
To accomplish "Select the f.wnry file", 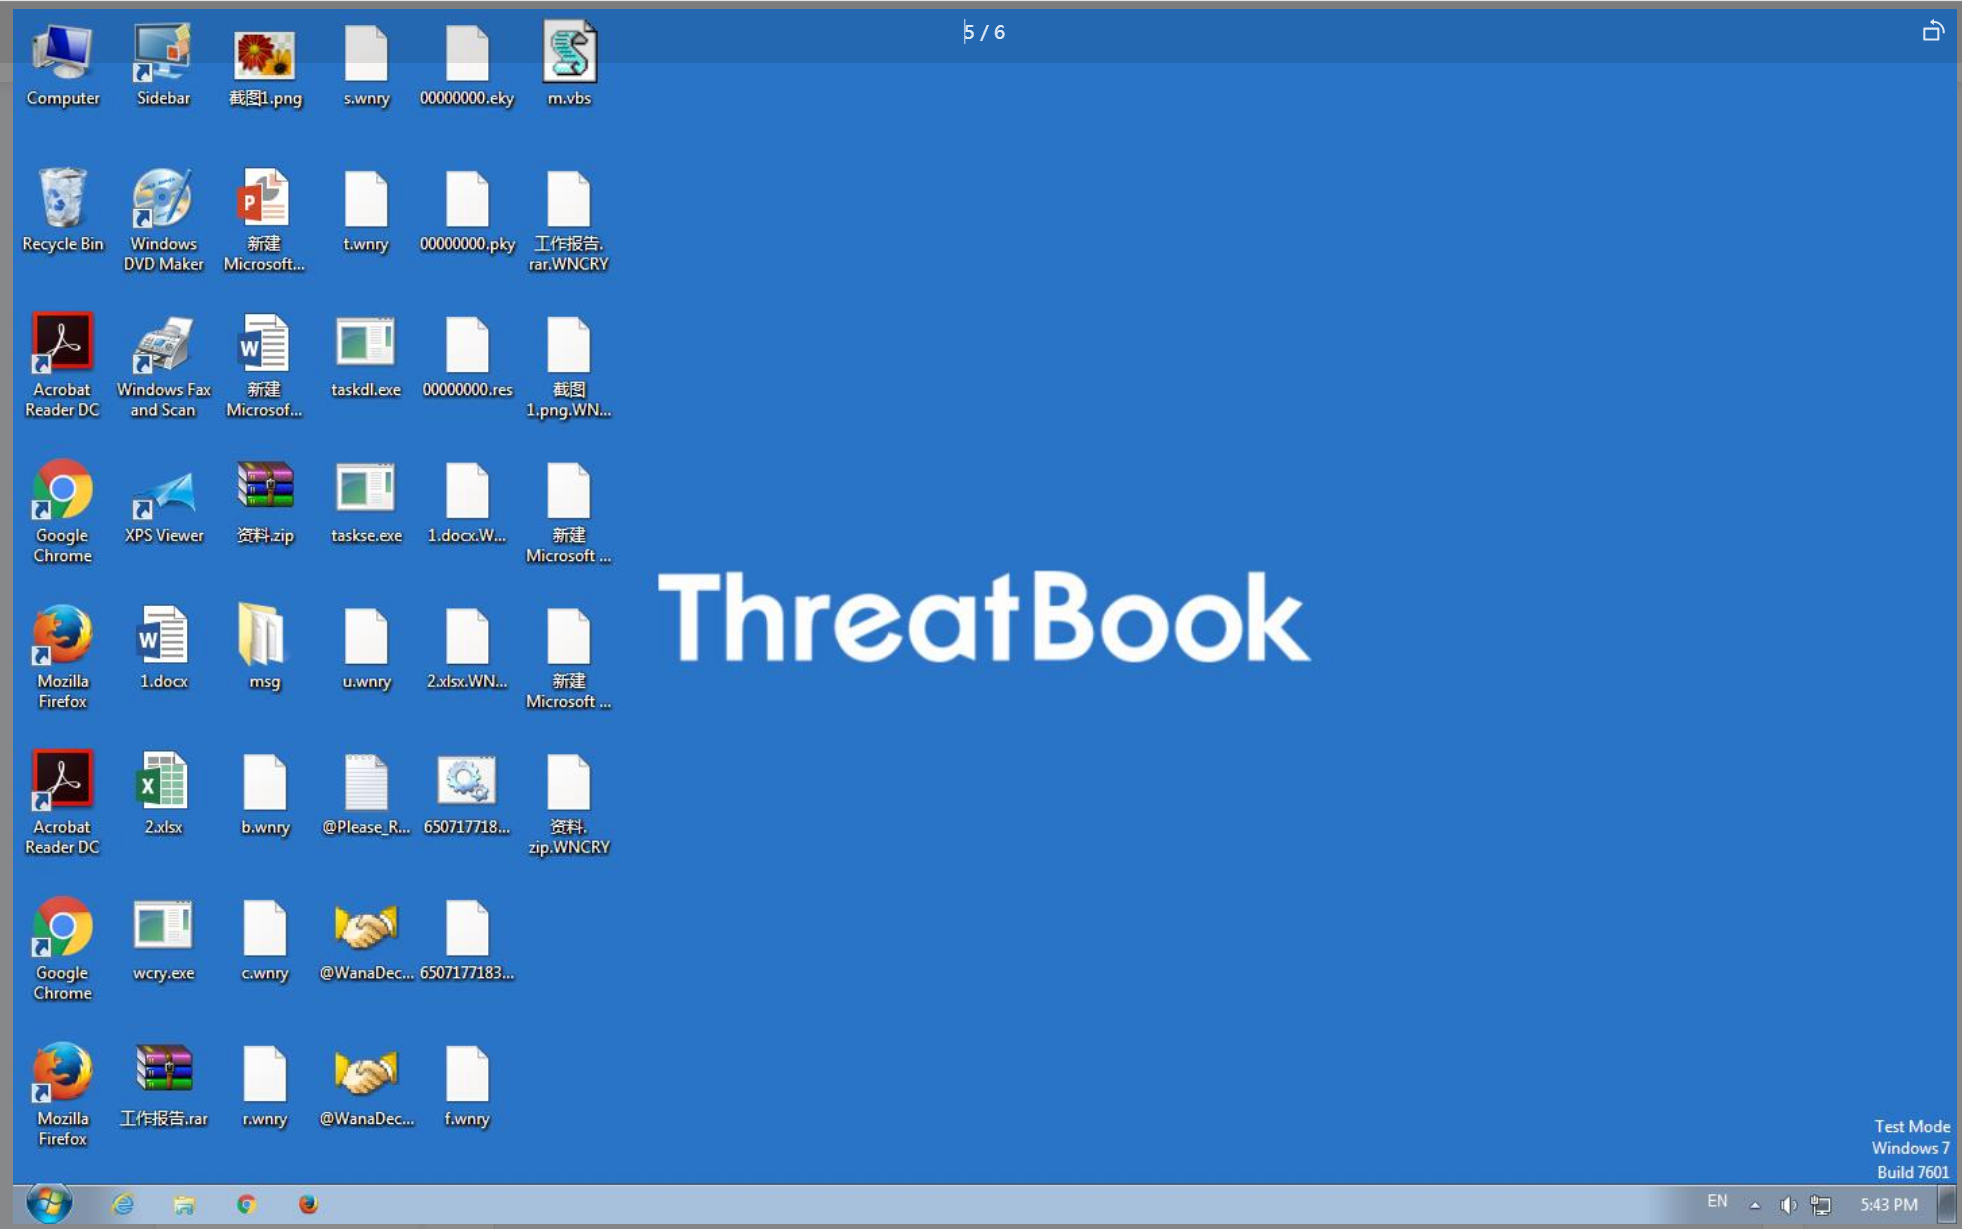I will [x=467, y=1087].
